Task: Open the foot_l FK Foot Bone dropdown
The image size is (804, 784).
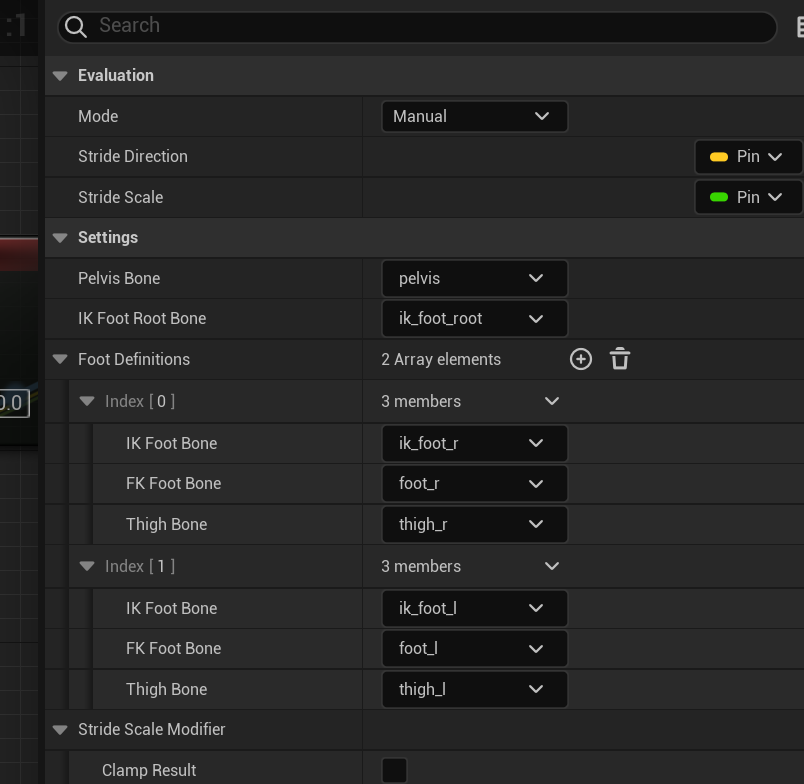Action: click(x=474, y=648)
